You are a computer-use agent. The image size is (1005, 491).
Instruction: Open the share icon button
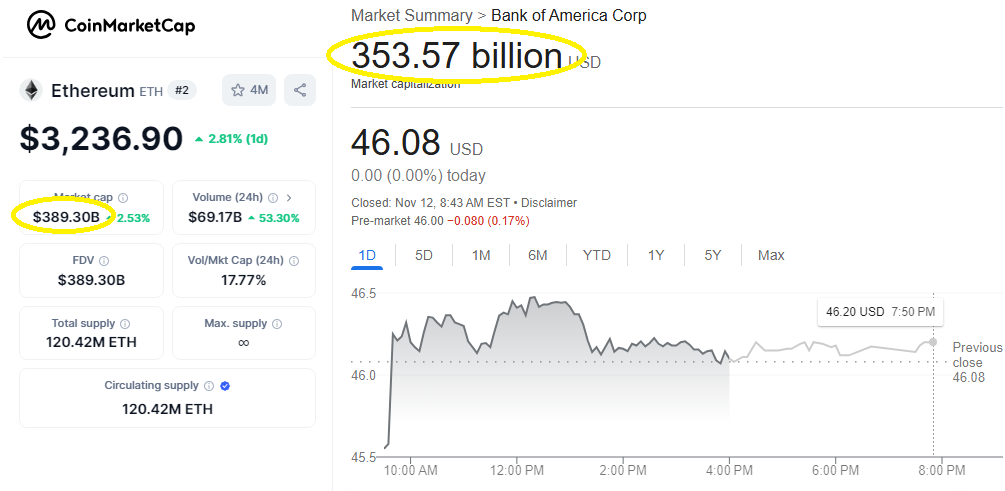pos(299,90)
